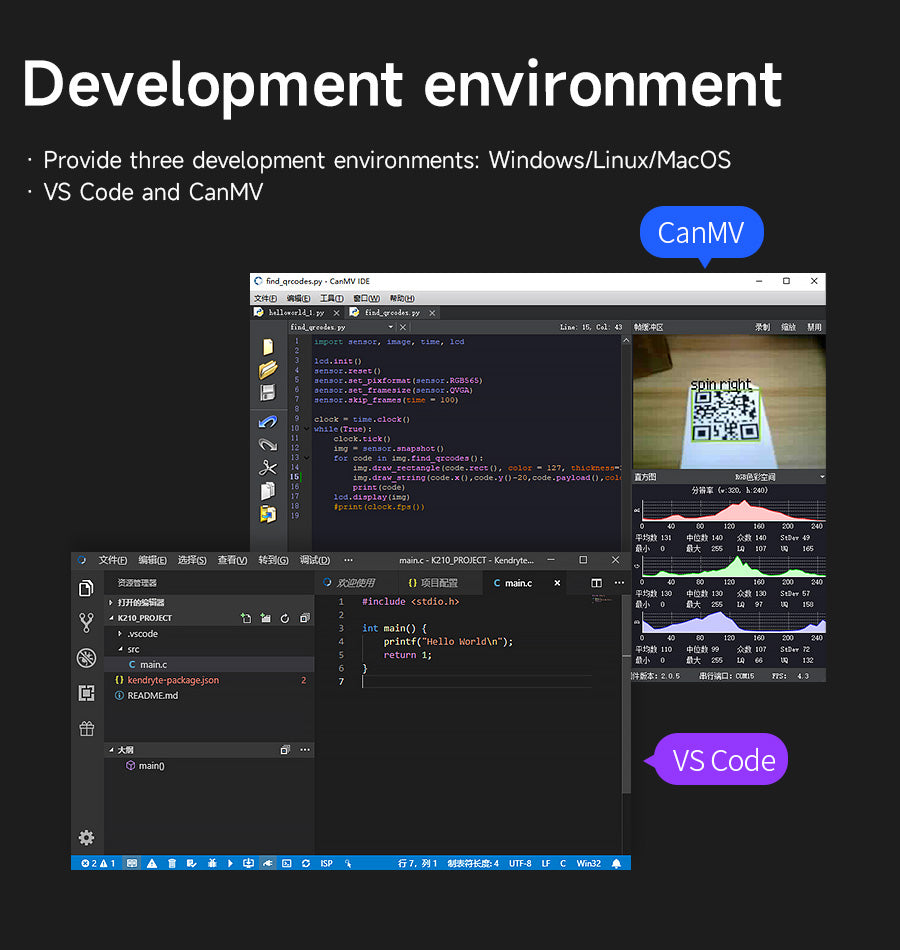
Task: Click ISP in VS Code status bar
Action: 326,863
